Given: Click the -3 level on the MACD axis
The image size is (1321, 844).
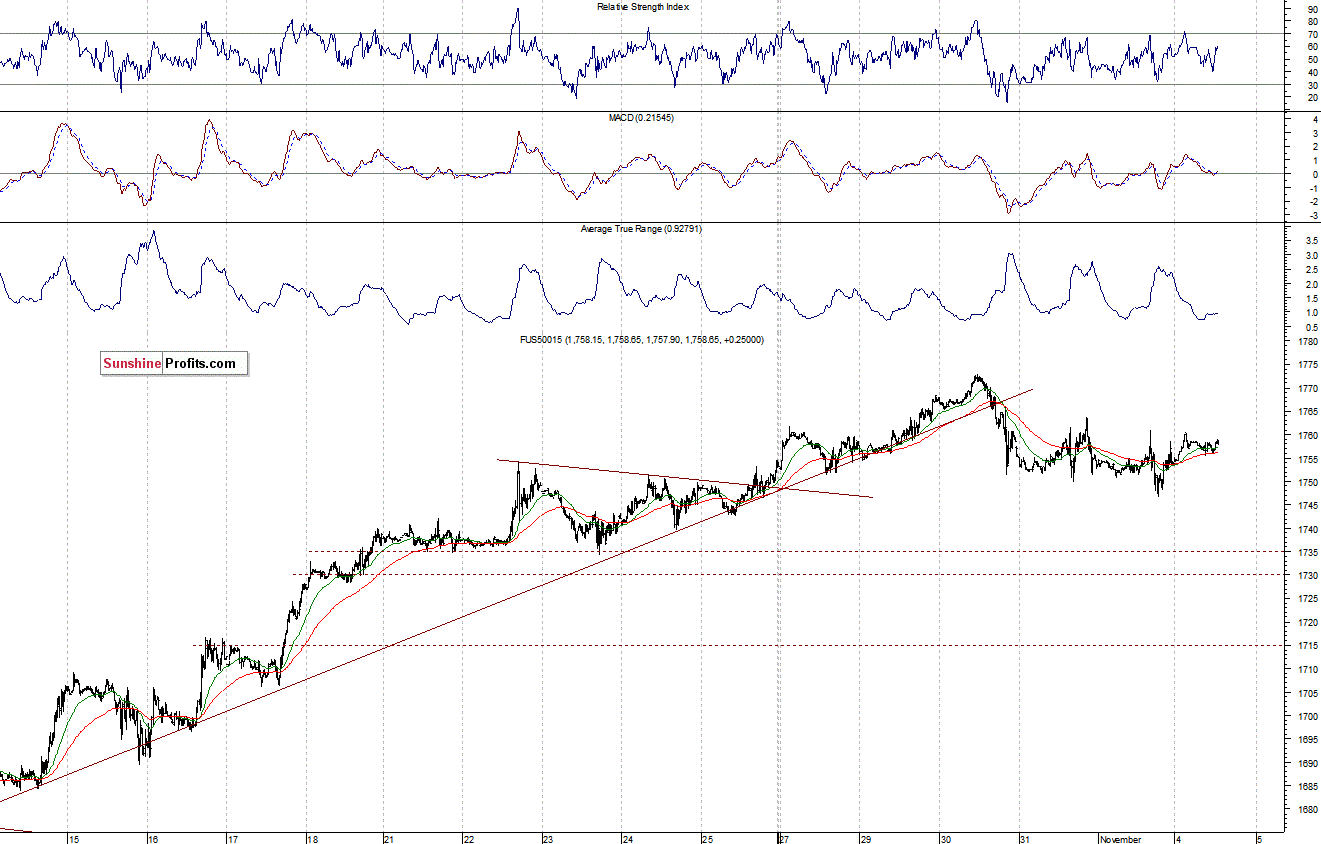Looking at the screenshot, I should click(x=1313, y=216).
